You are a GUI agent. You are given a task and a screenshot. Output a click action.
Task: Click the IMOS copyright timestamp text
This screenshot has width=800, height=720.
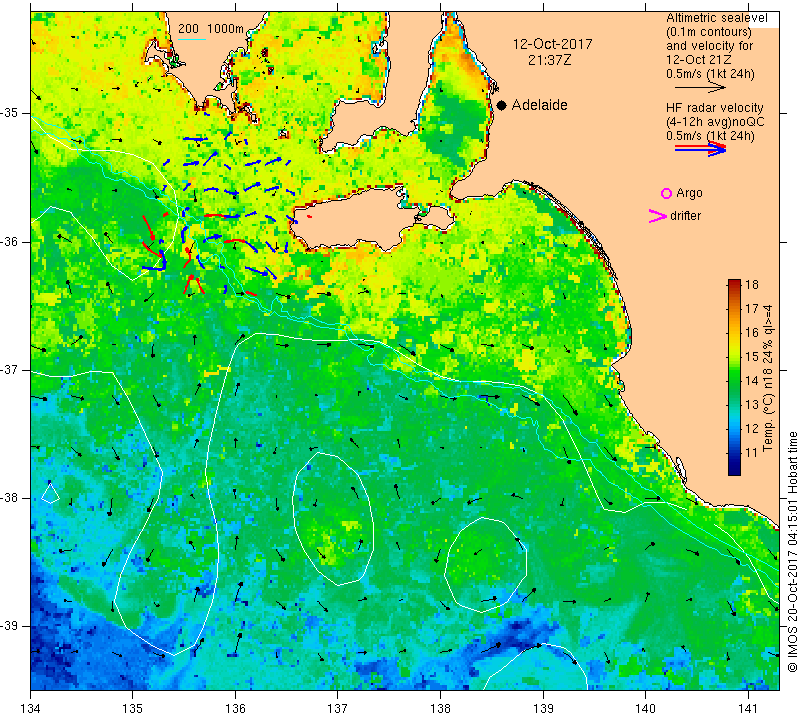[x=792, y=552]
